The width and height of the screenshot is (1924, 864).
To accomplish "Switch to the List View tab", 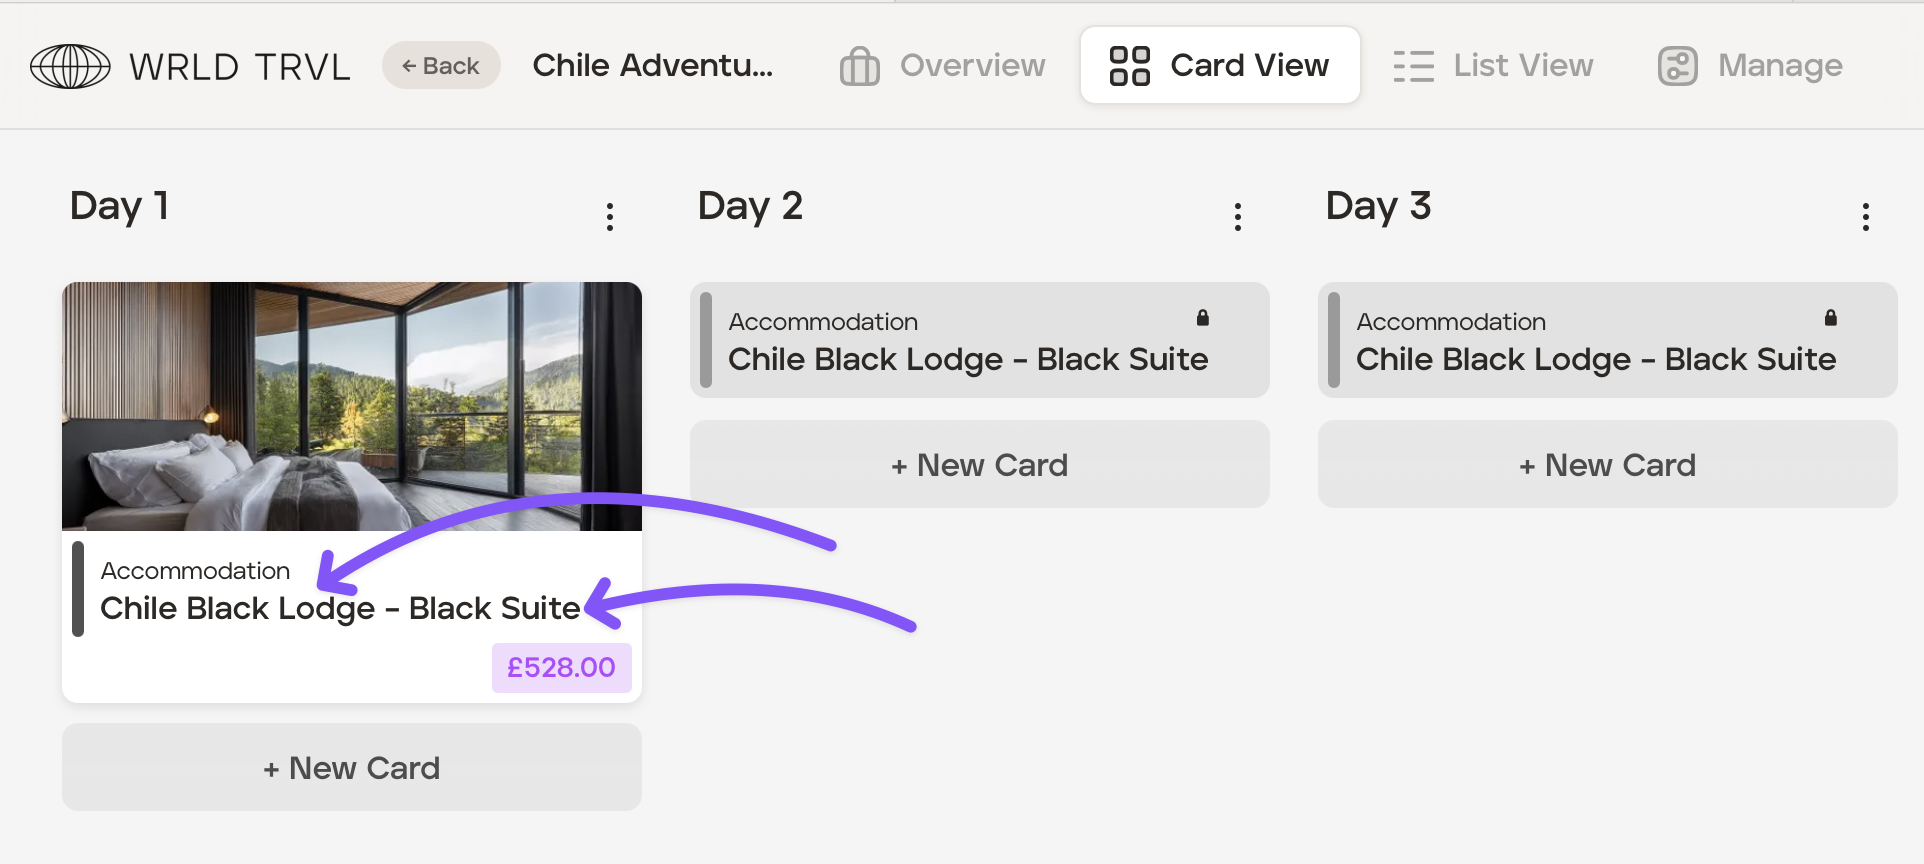I will click(x=1522, y=66).
